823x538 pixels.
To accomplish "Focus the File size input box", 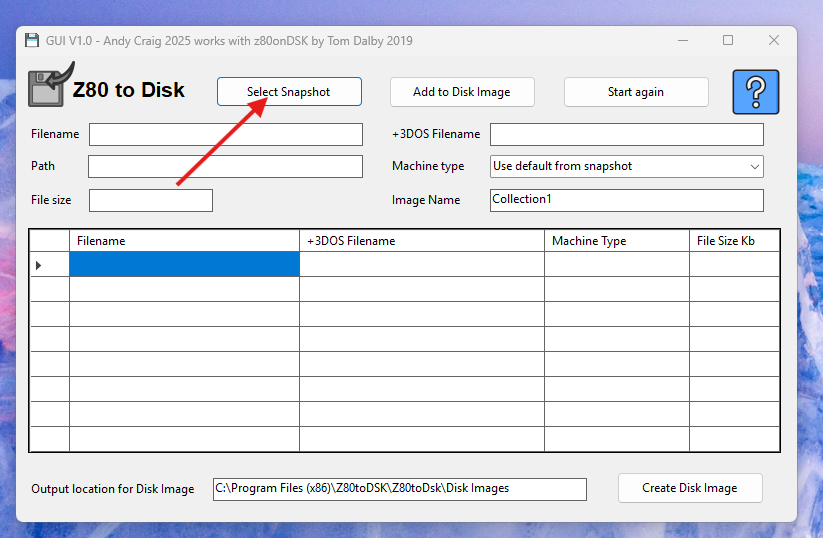I will coord(150,200).
